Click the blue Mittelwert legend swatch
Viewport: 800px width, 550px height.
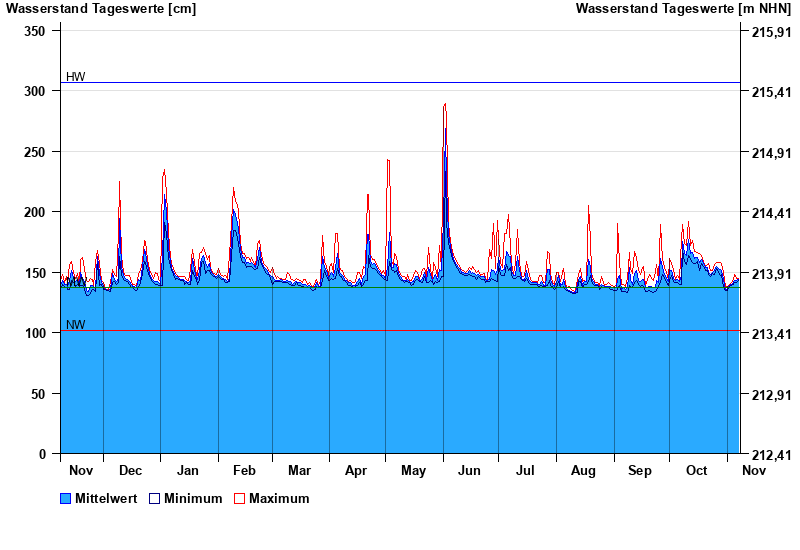[x=66, y=498]
